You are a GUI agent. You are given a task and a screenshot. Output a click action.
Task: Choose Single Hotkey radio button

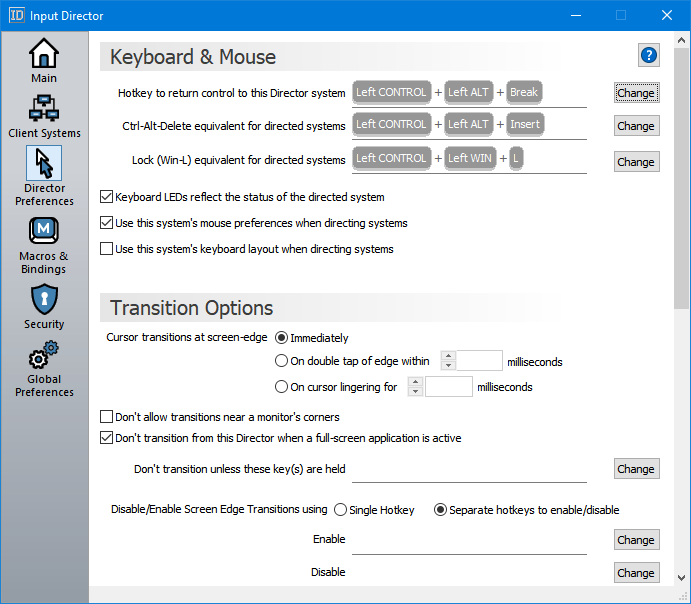pos(340,510)
